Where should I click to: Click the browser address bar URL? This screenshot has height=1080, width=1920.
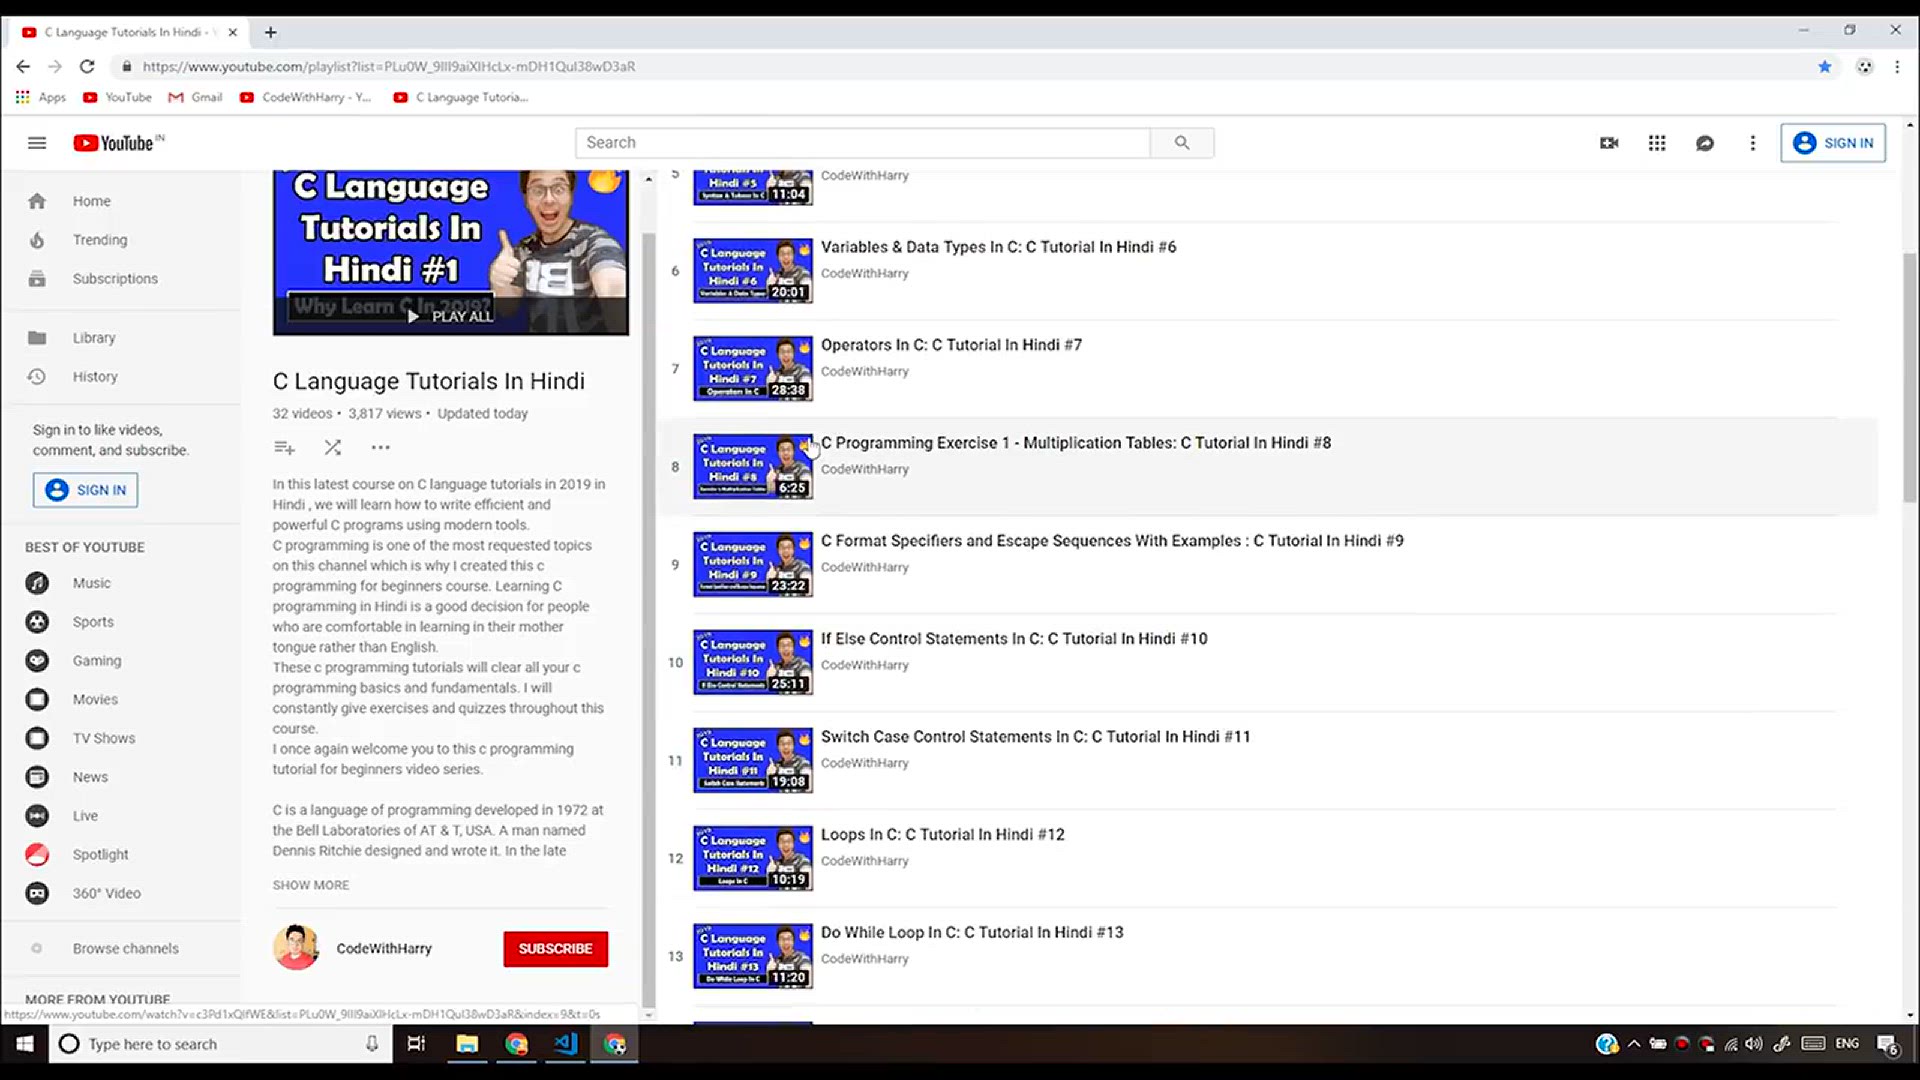tap(389, 66)
